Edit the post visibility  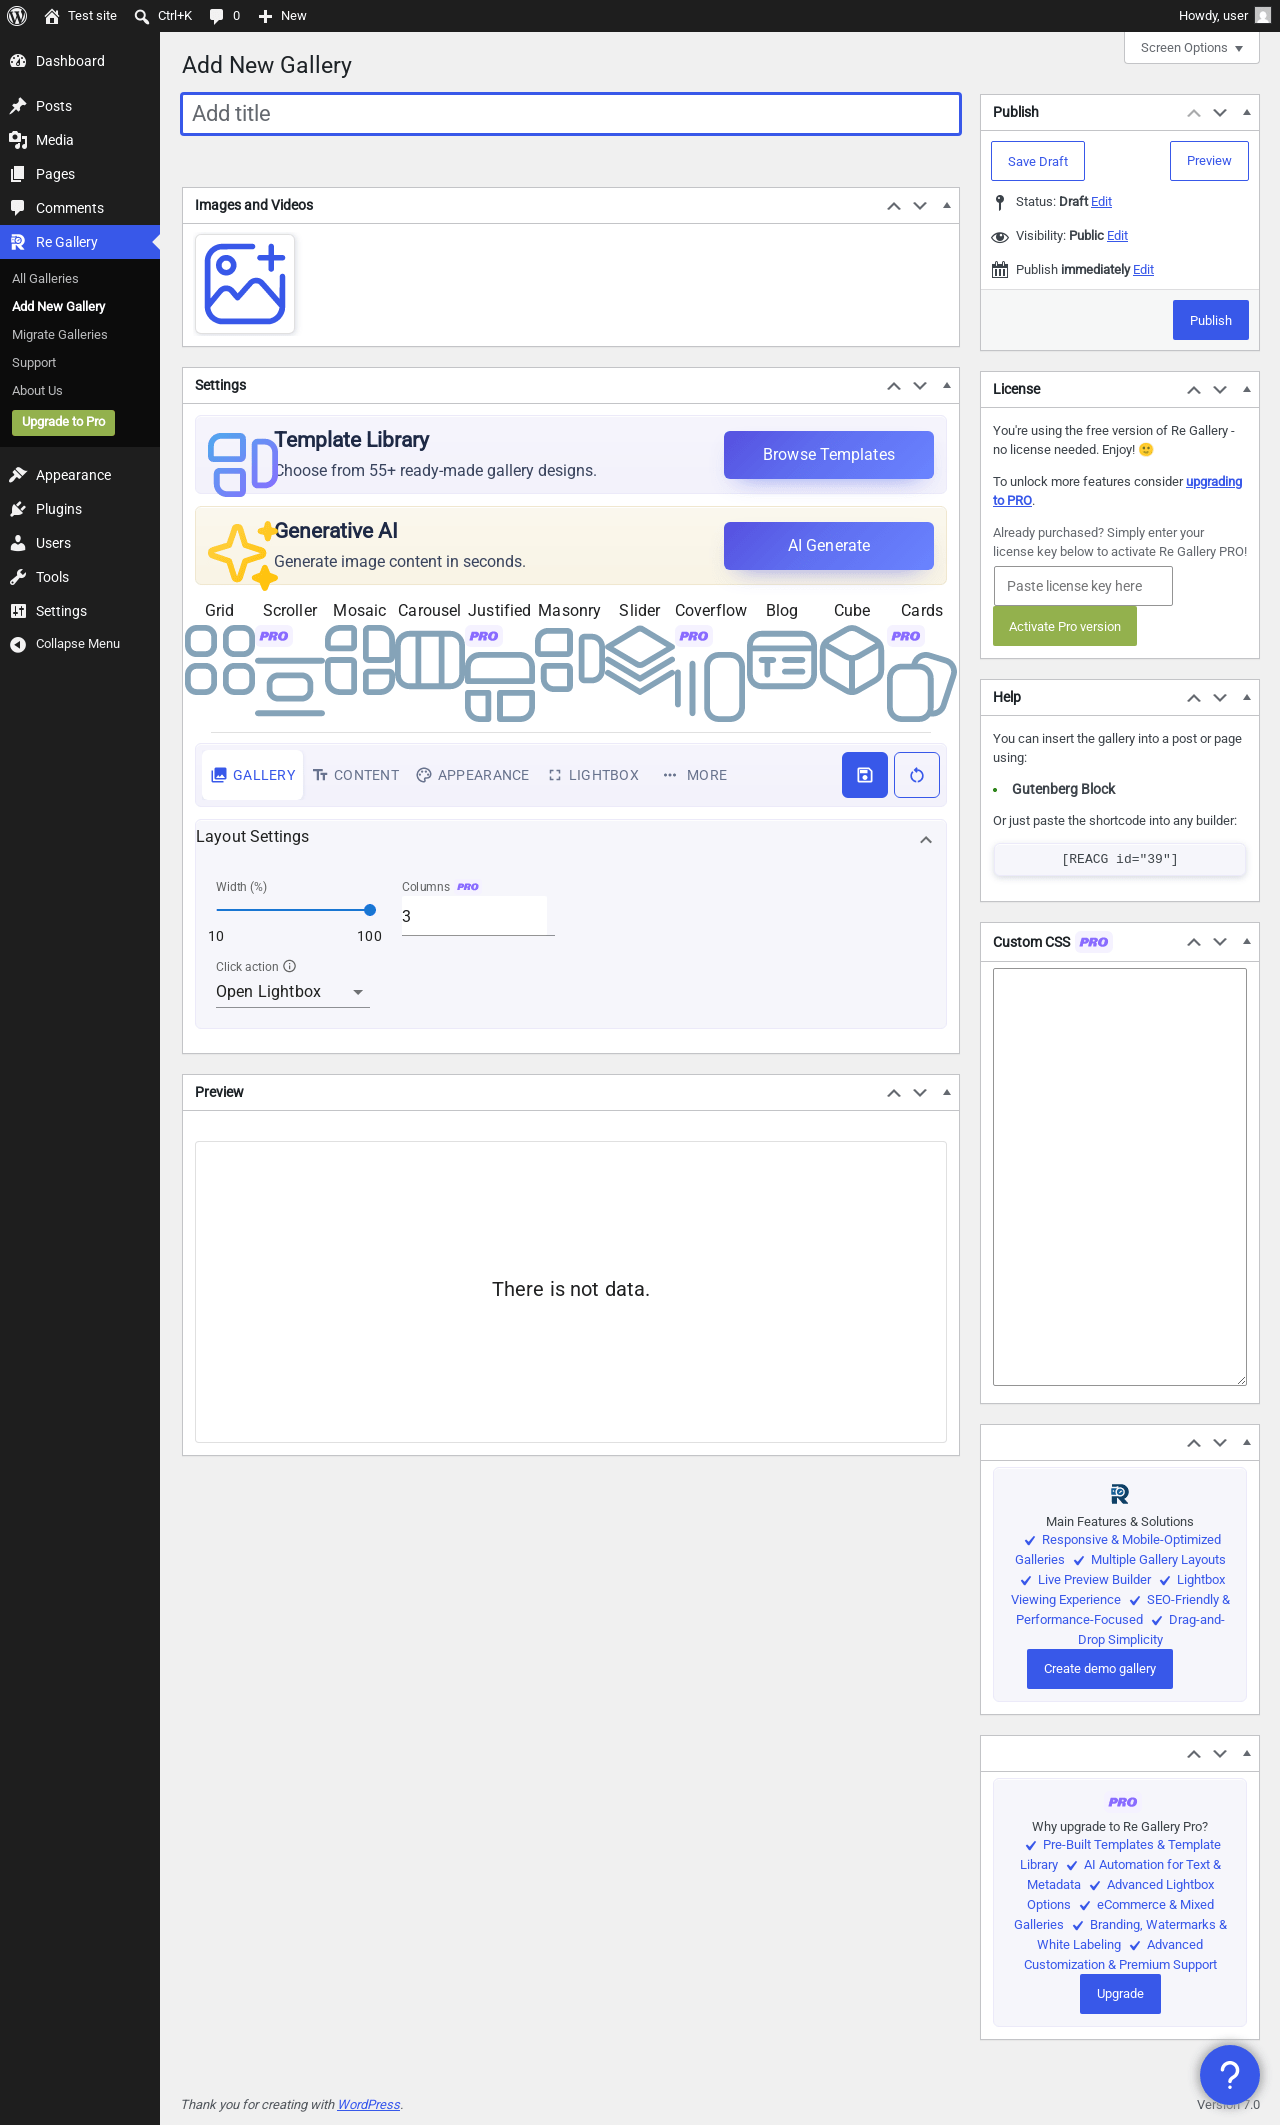pyautogui.click(x=1117, y=236)
